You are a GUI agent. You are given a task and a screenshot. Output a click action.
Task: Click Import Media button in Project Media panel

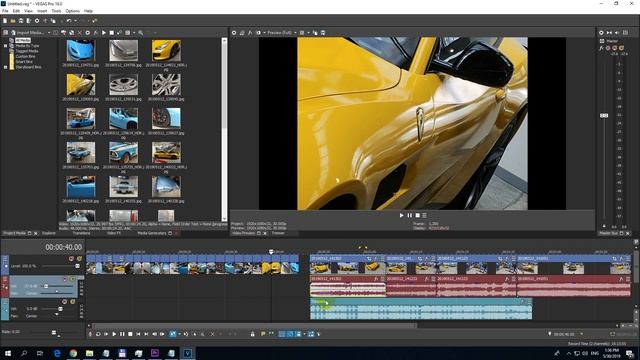click(28, 33)
